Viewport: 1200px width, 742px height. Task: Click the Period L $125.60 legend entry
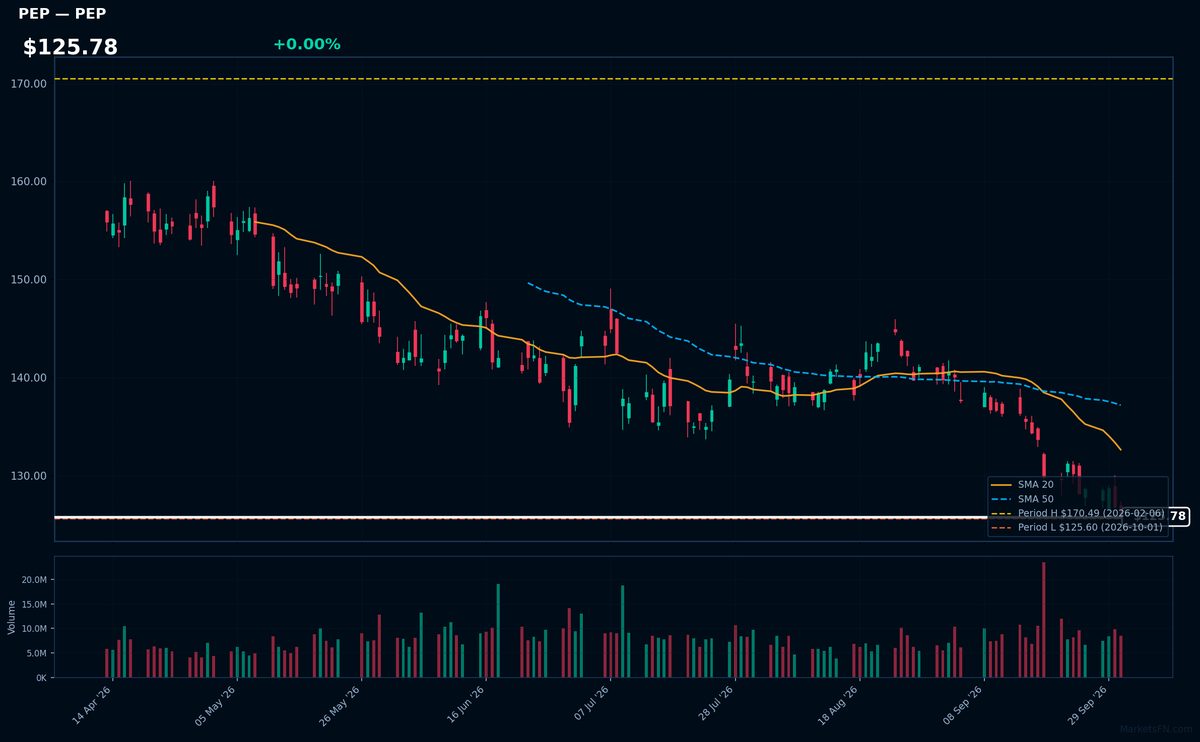pyautogui.click(x=1076, y=527)
